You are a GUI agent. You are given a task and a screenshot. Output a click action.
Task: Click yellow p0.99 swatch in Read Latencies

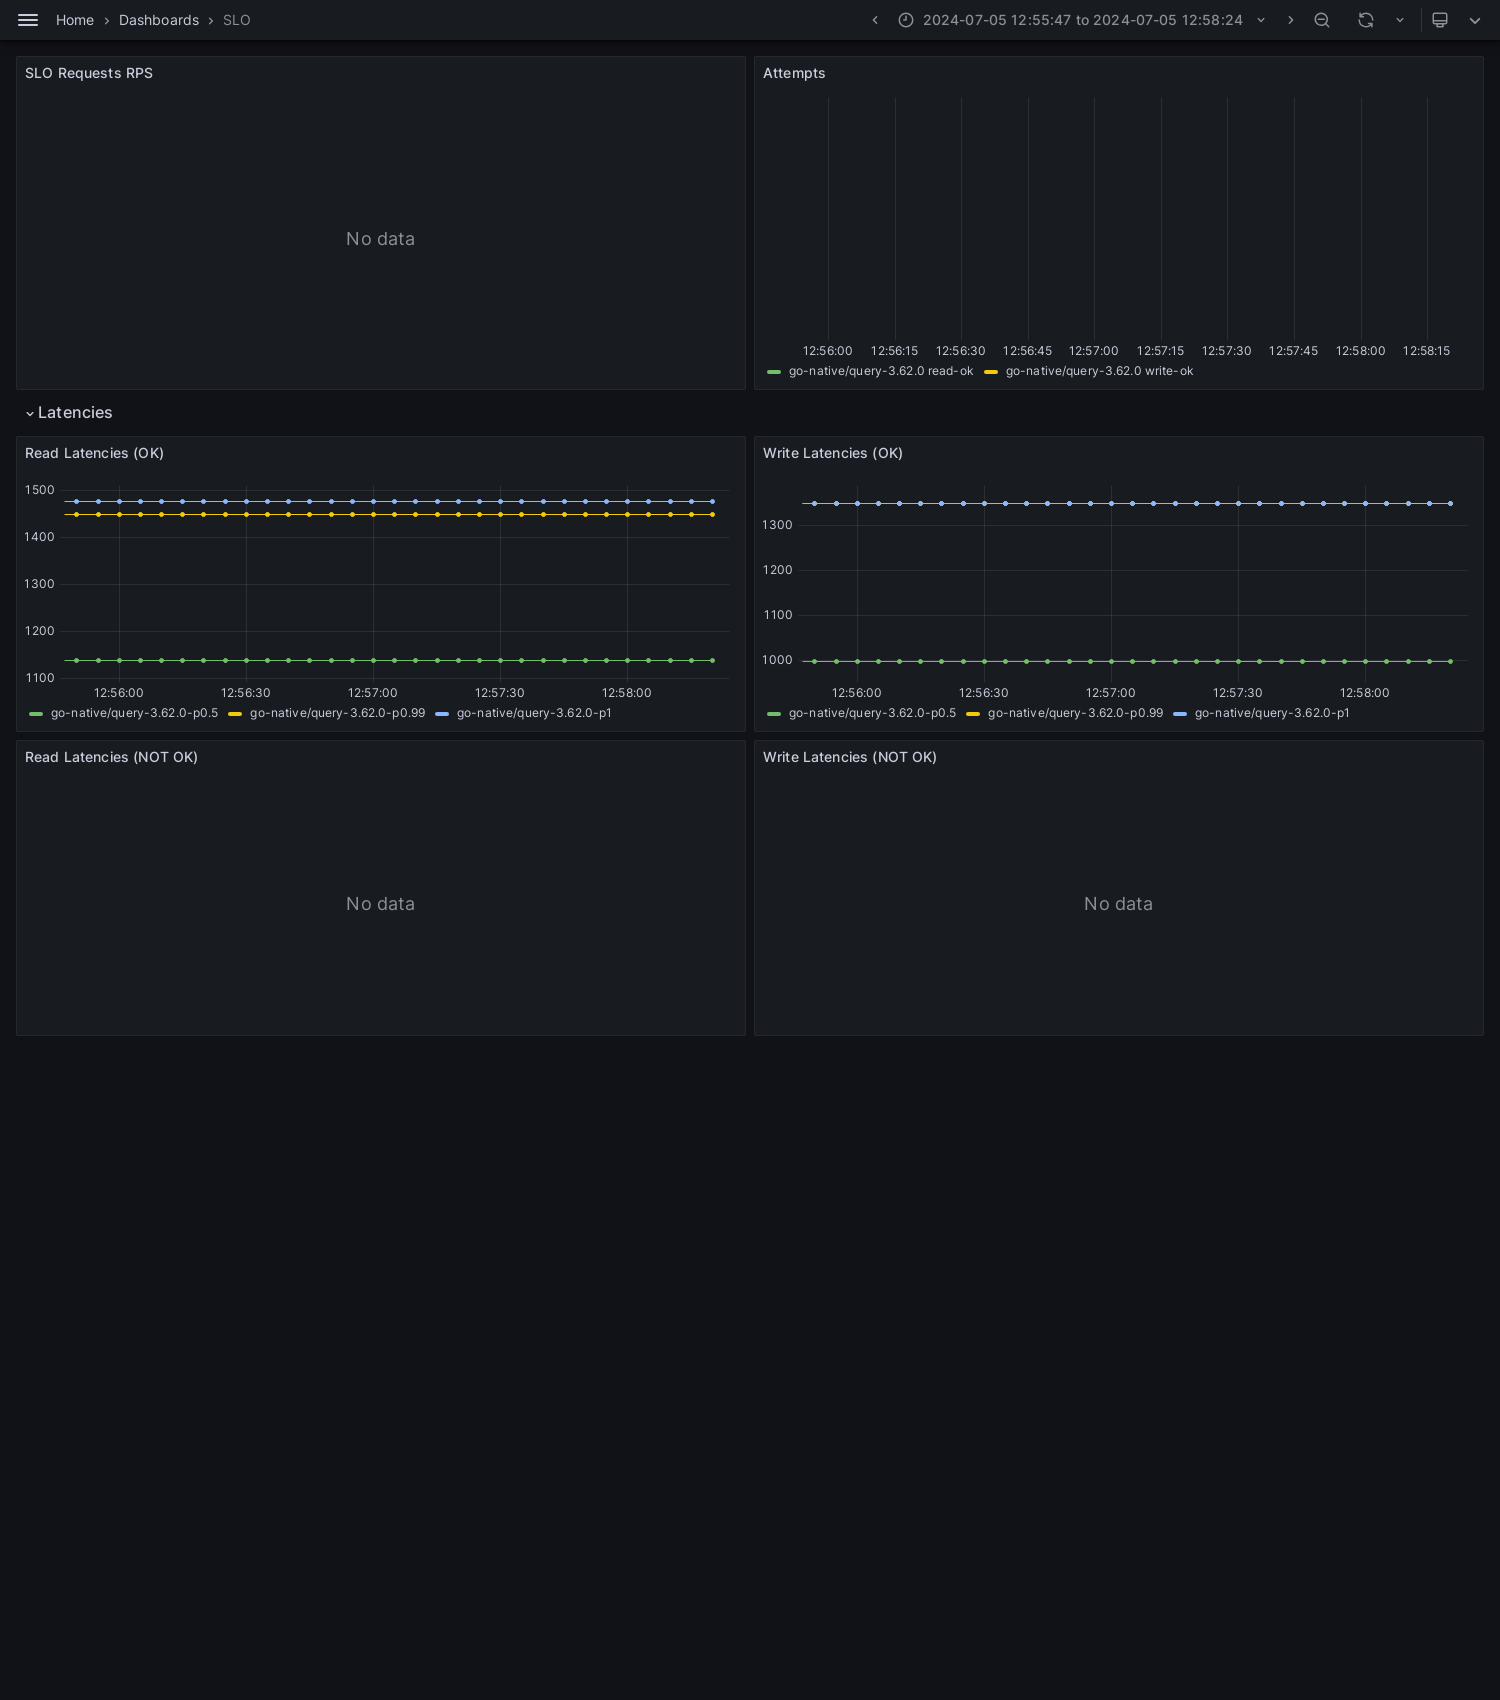point(235,714)
